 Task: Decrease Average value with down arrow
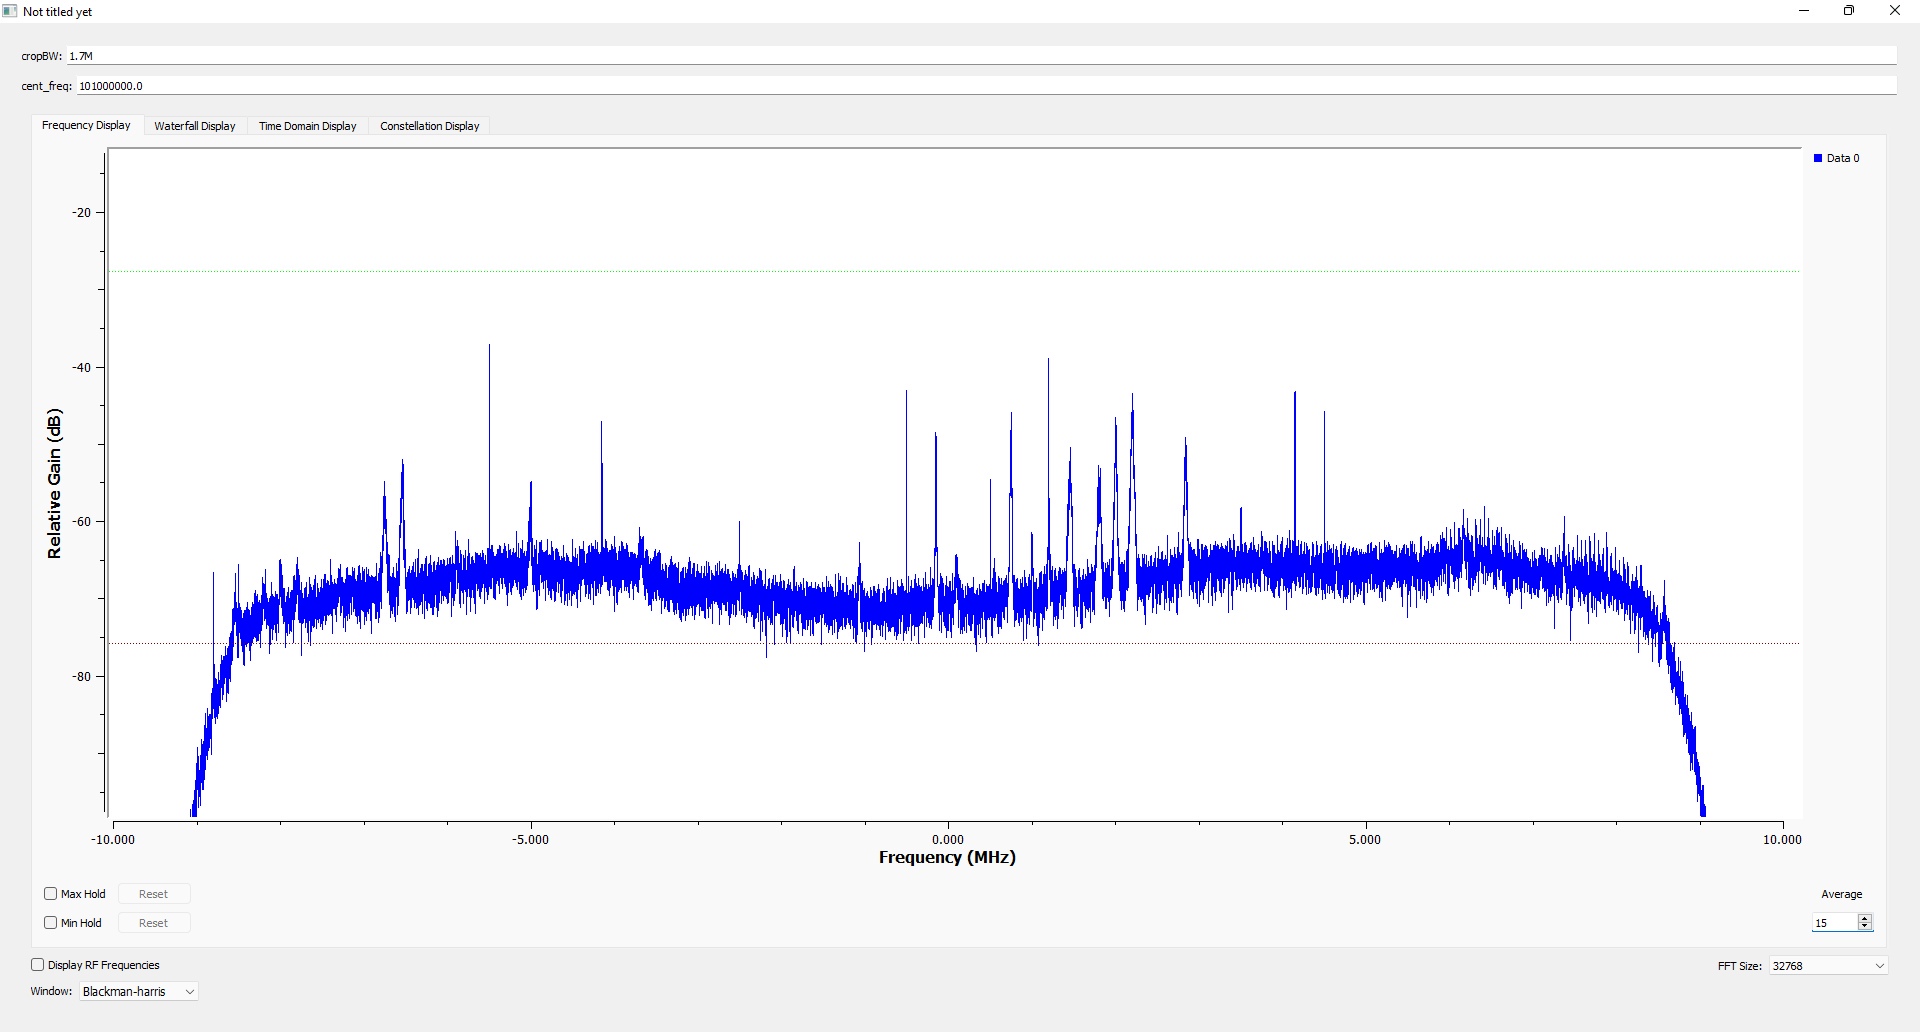coord(1865,927)
